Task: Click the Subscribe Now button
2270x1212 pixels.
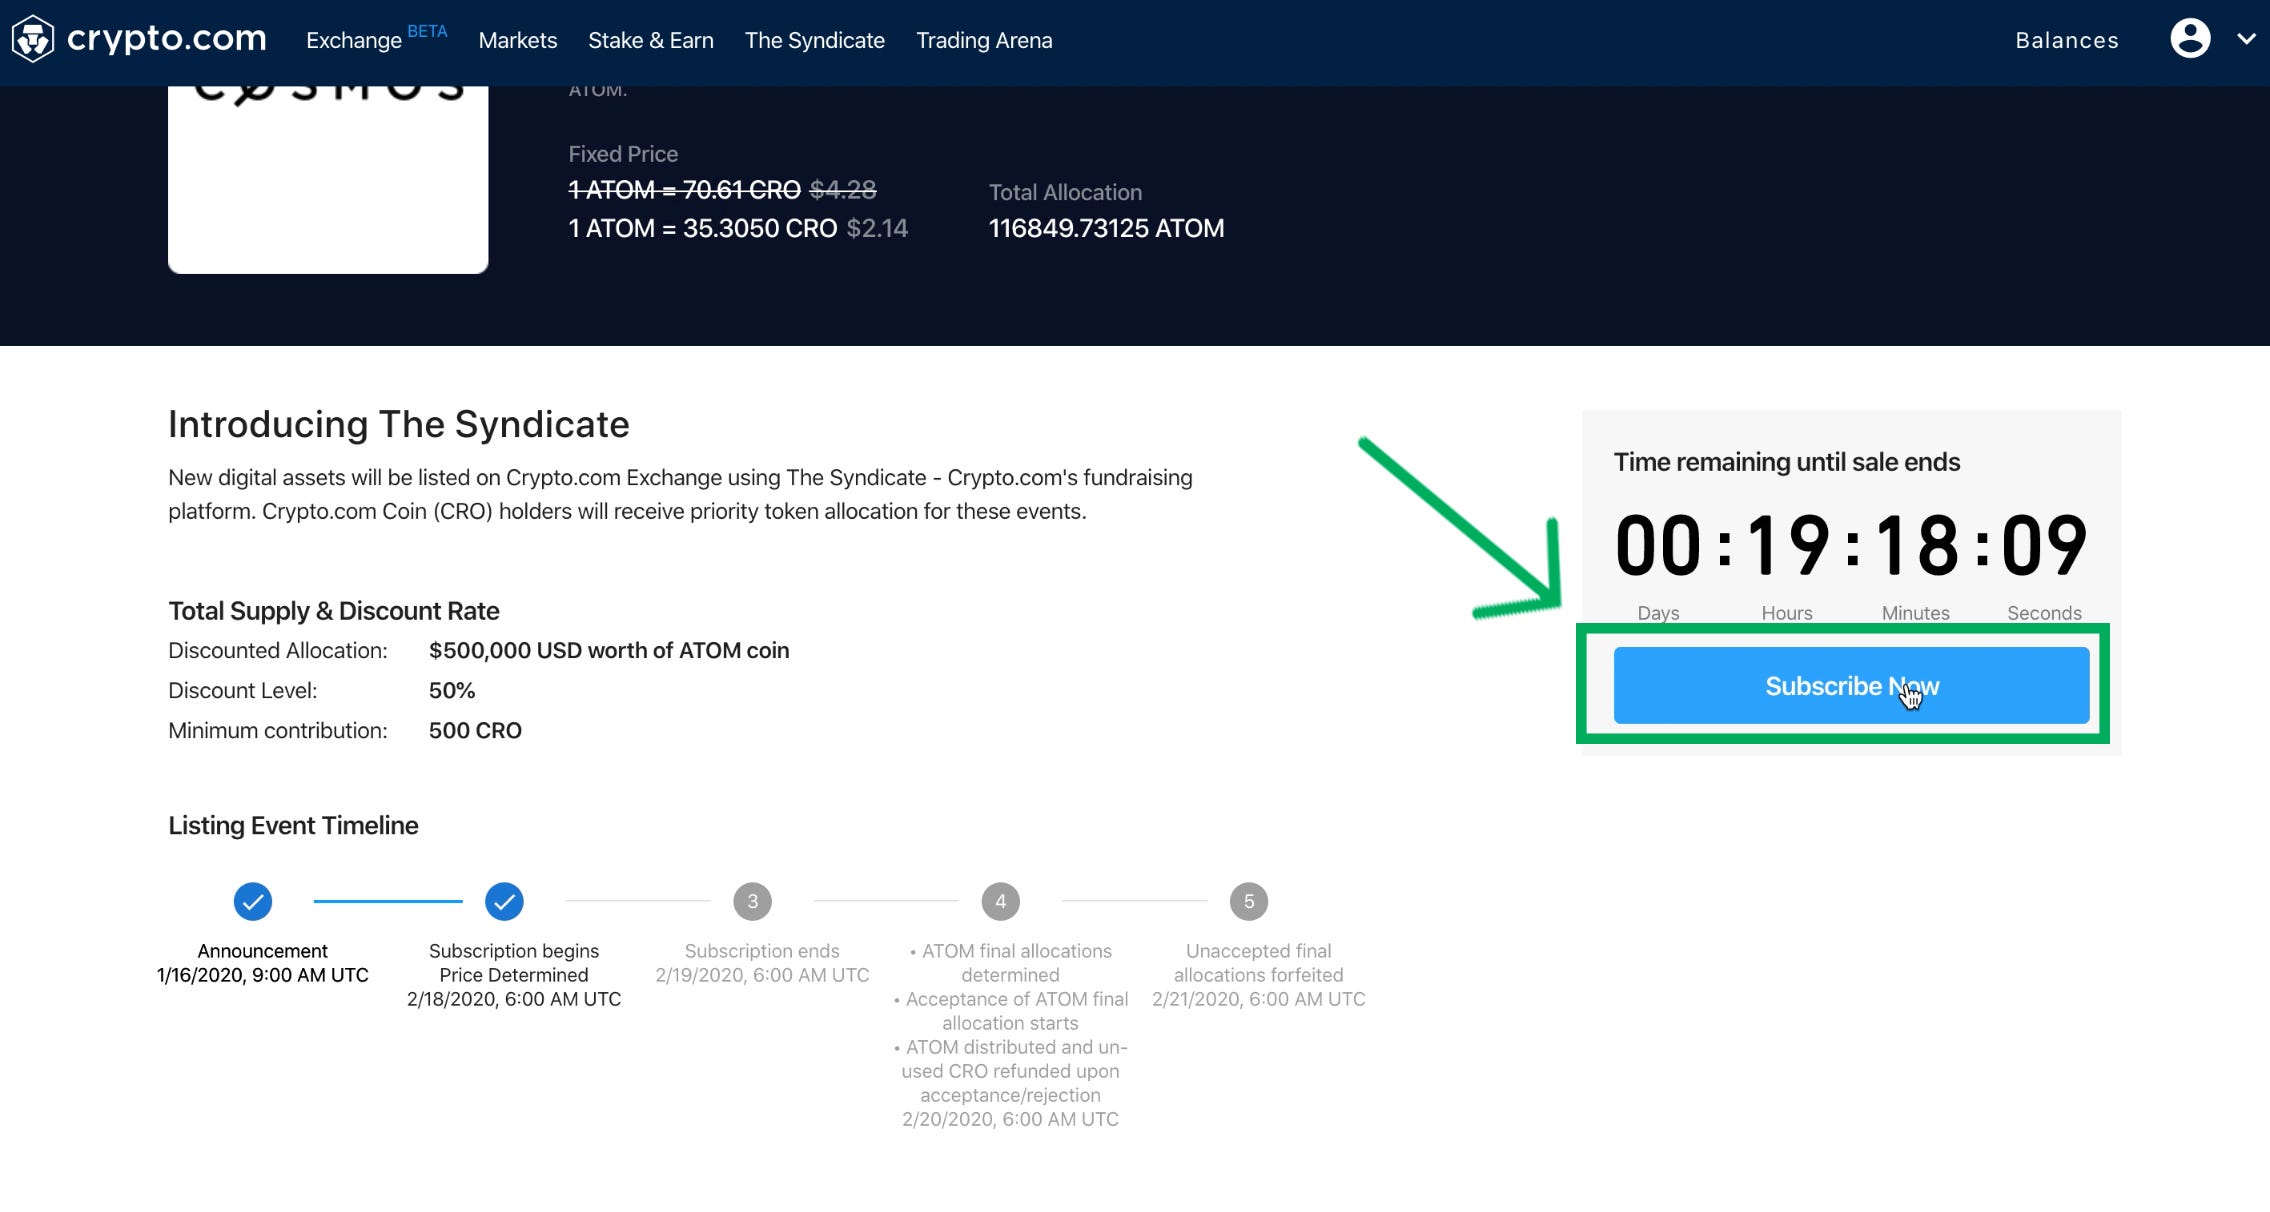Action: [1851, 685]
